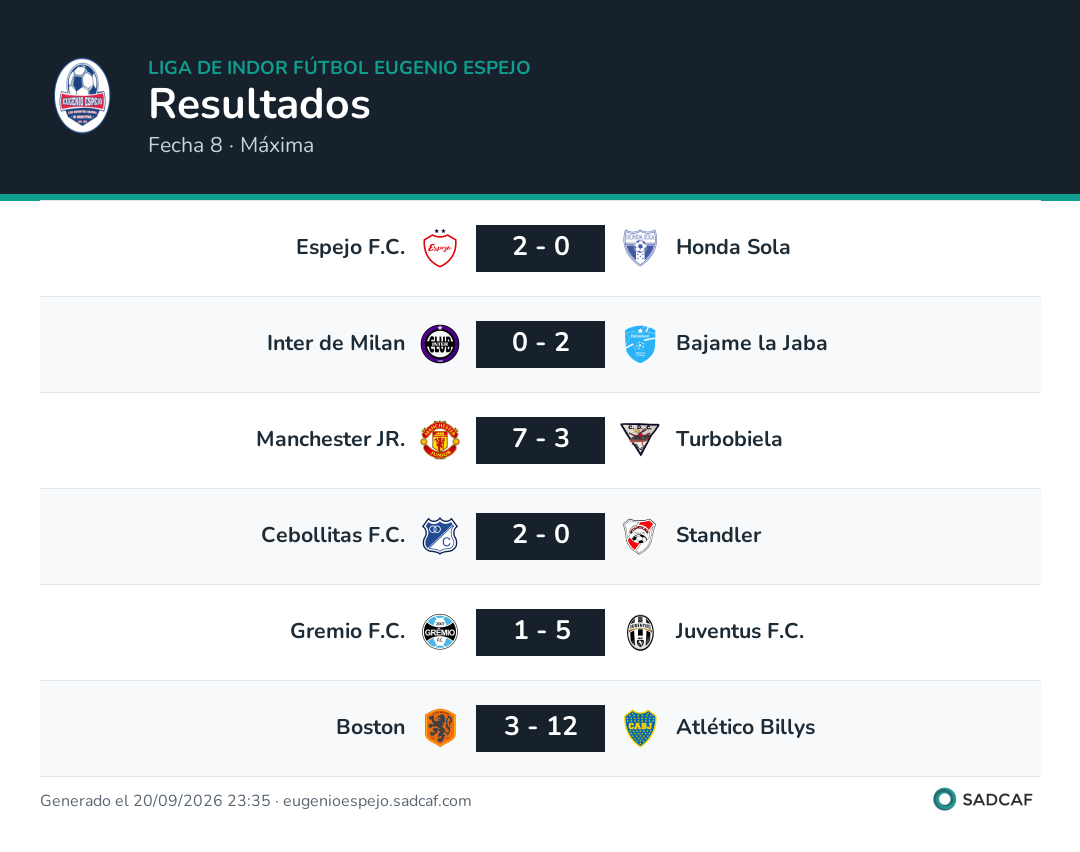Select the Juventus F.C. team name
This screenshot has width=1080, height=852.
click(740, 631)
